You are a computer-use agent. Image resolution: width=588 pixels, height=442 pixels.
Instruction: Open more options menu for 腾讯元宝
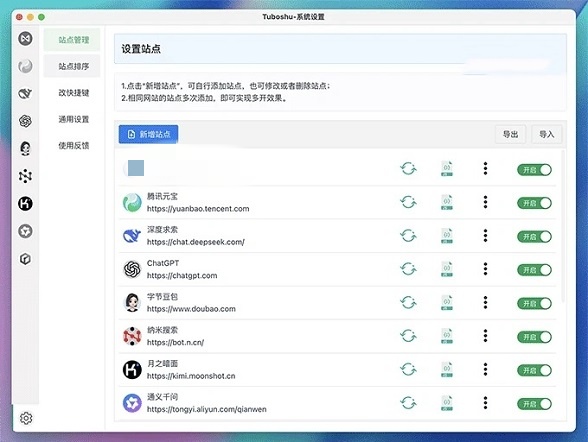[485, 202]
